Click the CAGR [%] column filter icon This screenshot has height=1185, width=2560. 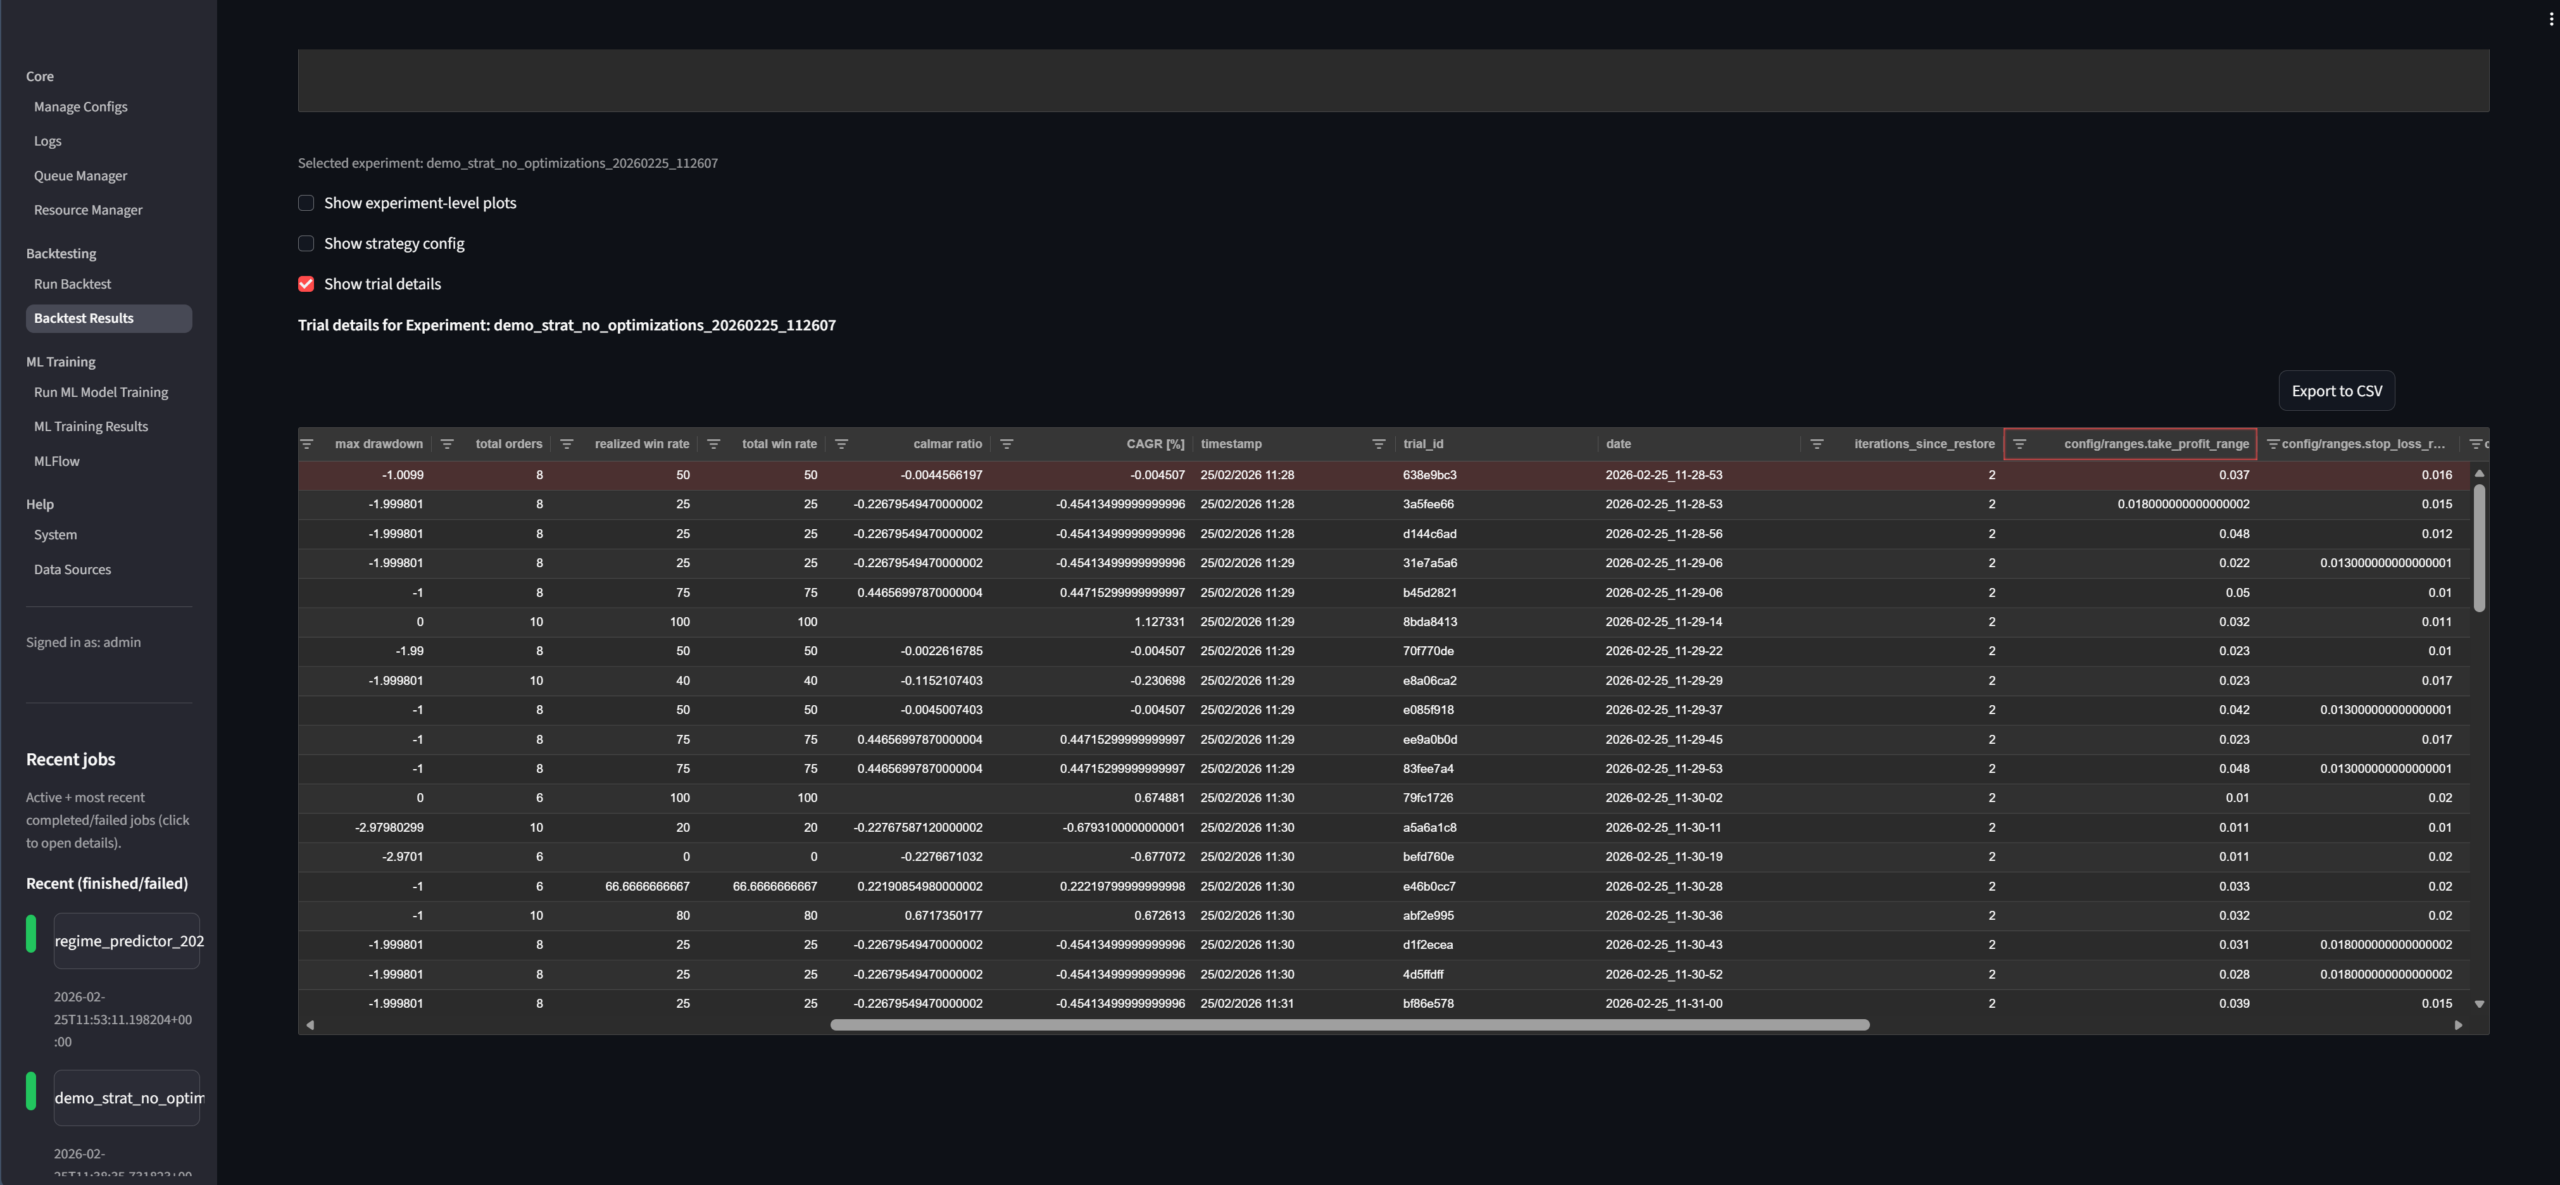click(1007, 444)
